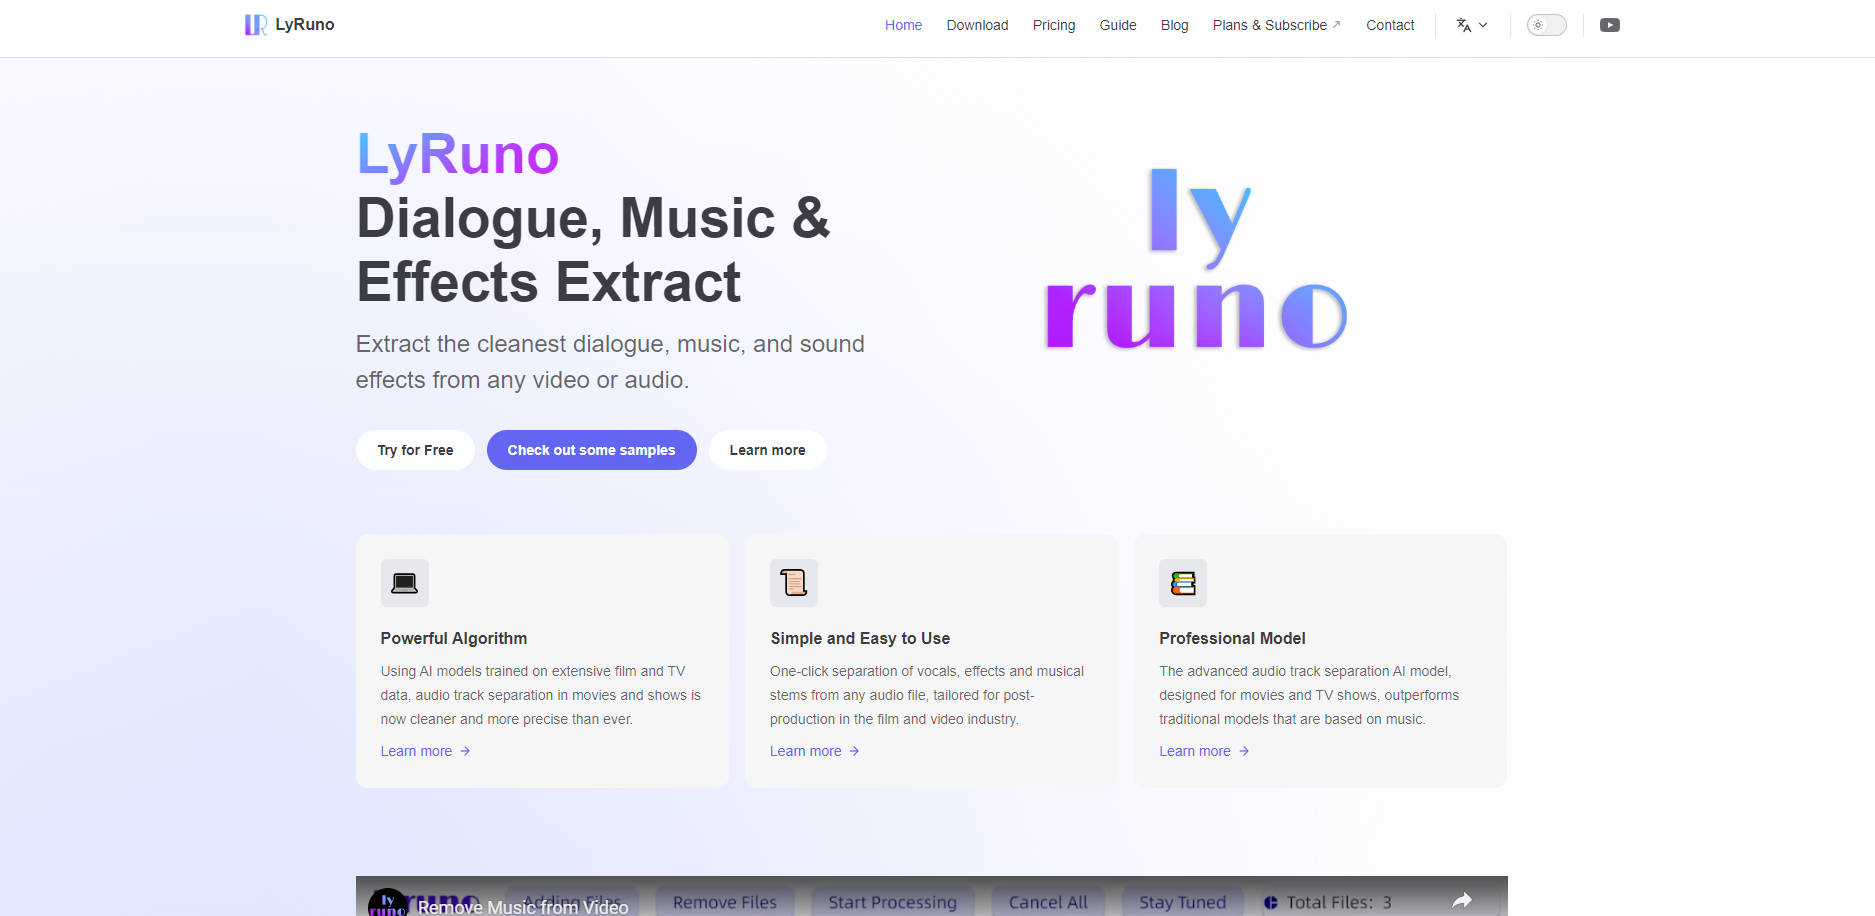1875x916 pixels.
Task: Click the language translation icon
Action: 1463,25
